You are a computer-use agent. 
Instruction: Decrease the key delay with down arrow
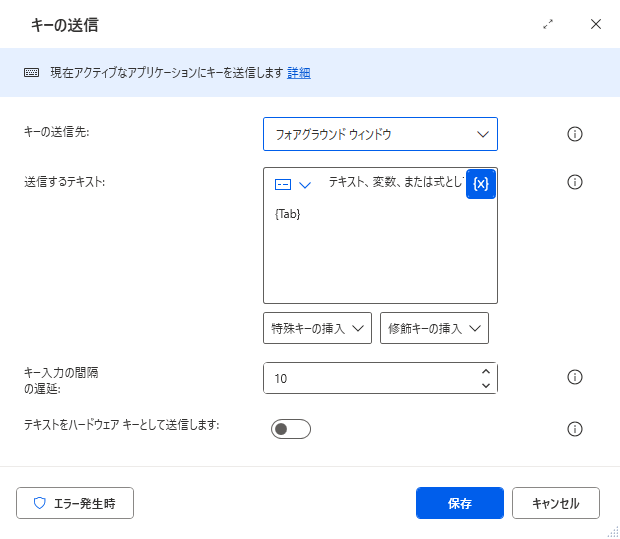[486, 386]
